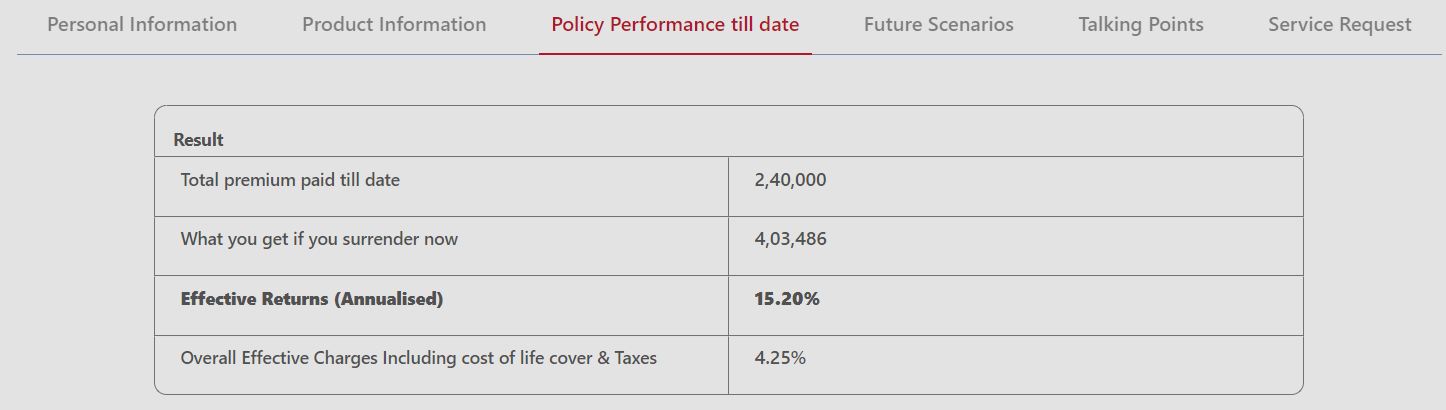Go to the Future Scenarios tab
1446x410 pixels.
click(938, 24)
